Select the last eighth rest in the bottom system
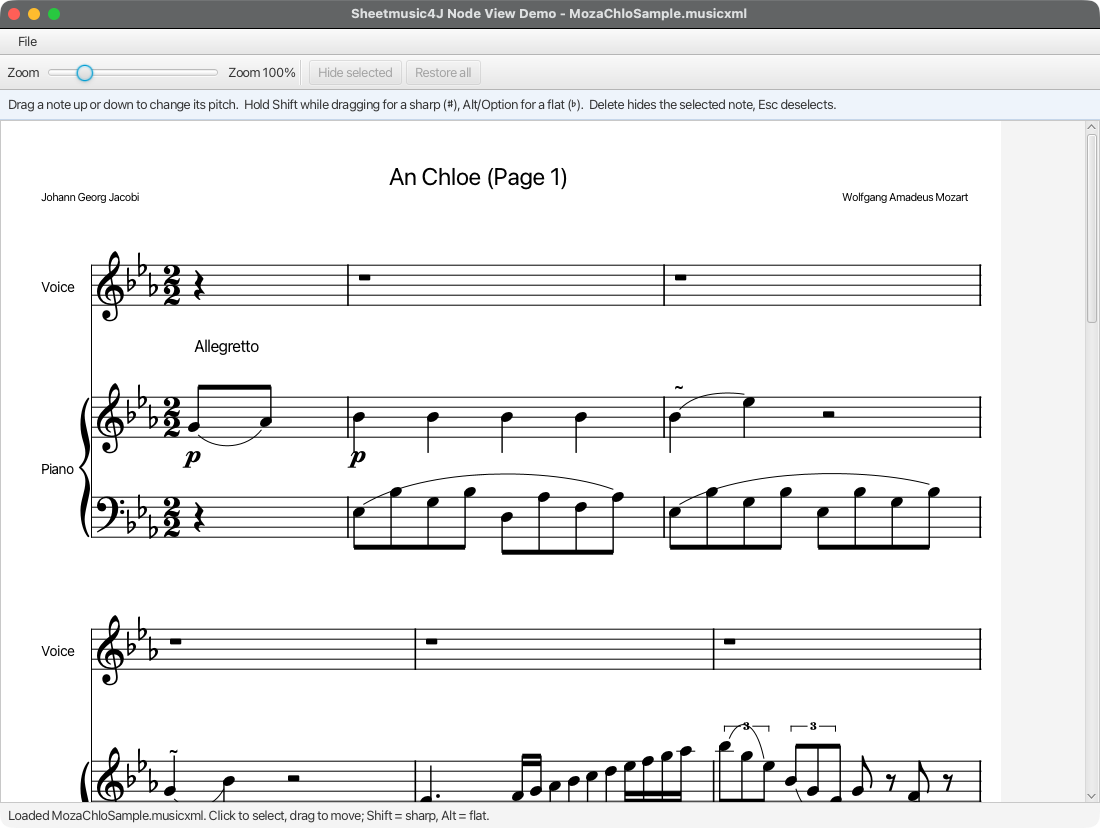Screen dimensions: 1100x828 pos(948,781)
